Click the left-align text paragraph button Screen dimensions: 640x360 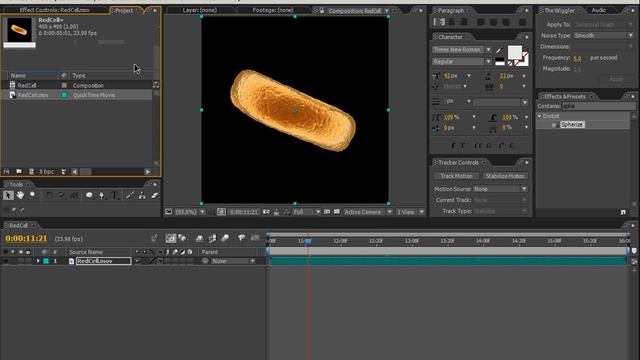[440, 22]
